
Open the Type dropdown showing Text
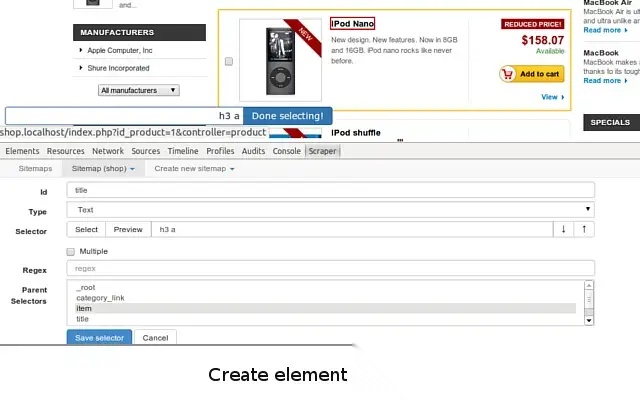pos(331,210)
